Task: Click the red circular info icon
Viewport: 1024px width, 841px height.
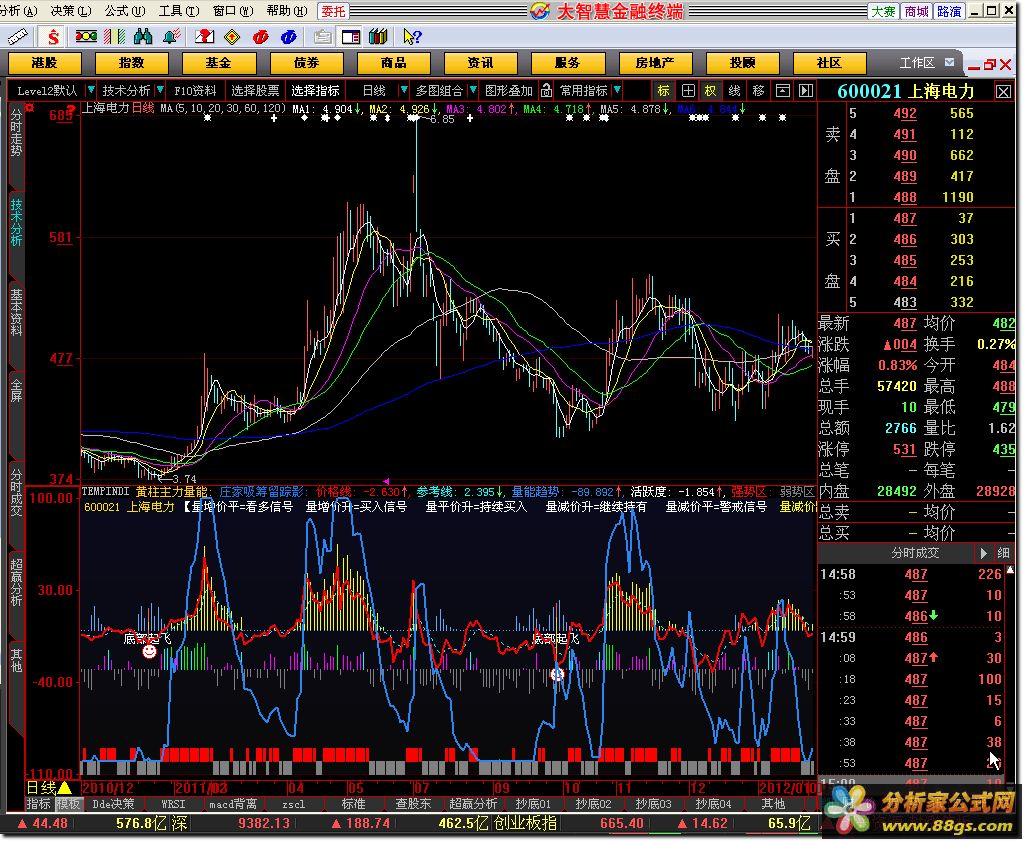Action: 261,37
